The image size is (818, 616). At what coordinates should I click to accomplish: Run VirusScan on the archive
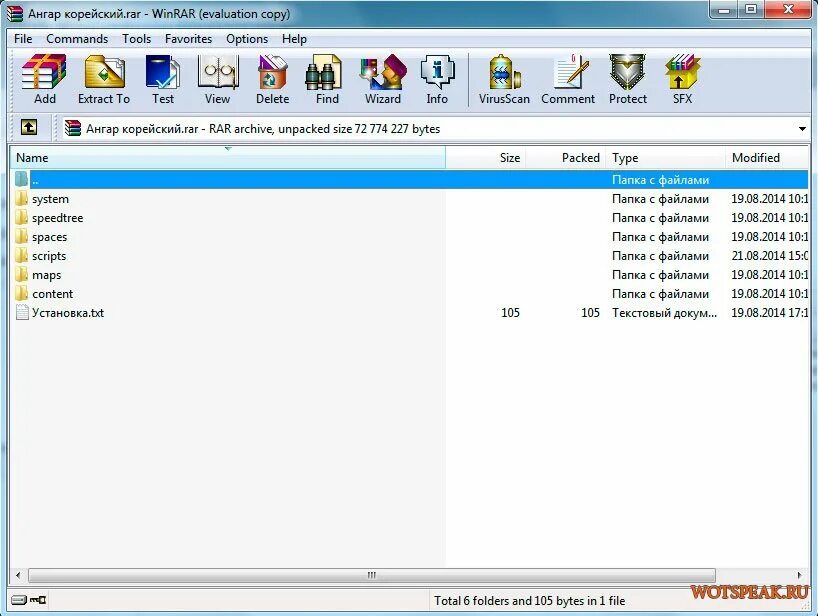tap(504, 73)
